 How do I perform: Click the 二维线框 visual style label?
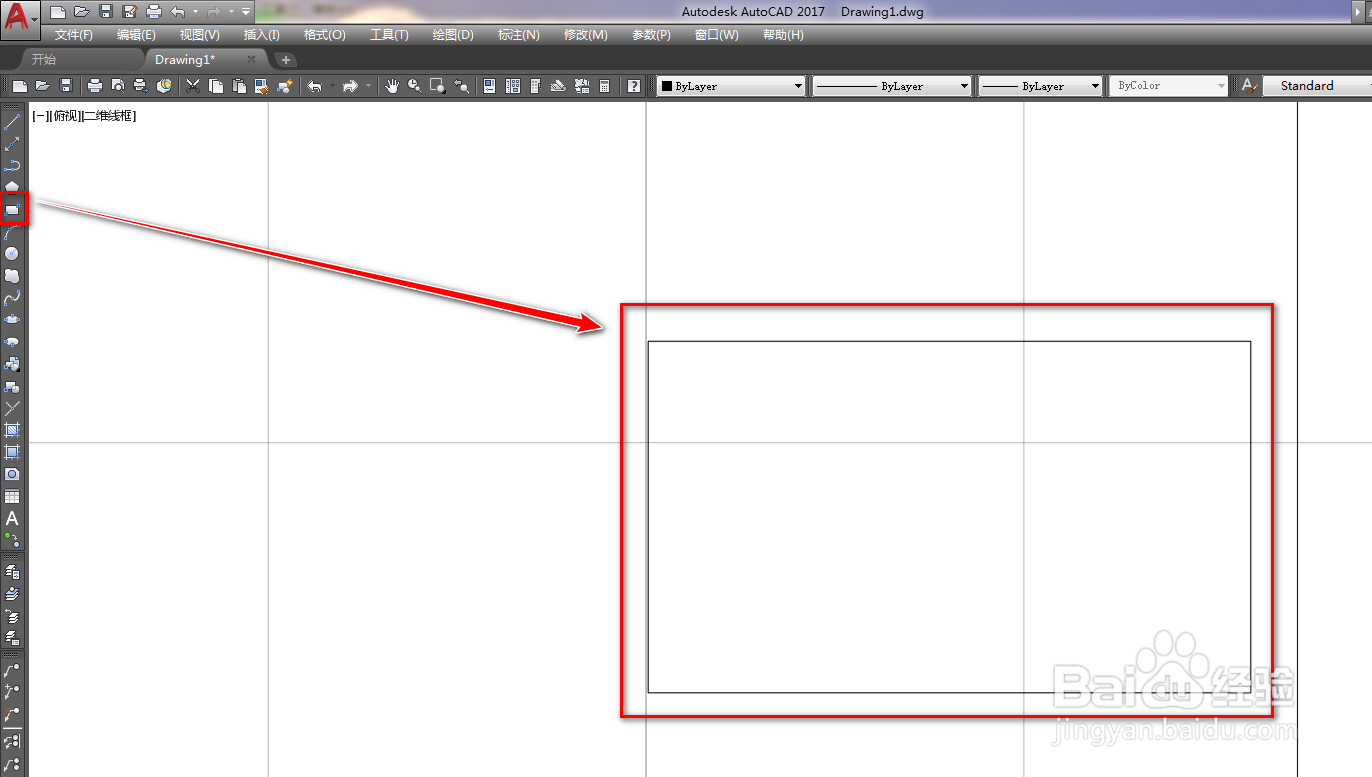click(x=108, y=116)
